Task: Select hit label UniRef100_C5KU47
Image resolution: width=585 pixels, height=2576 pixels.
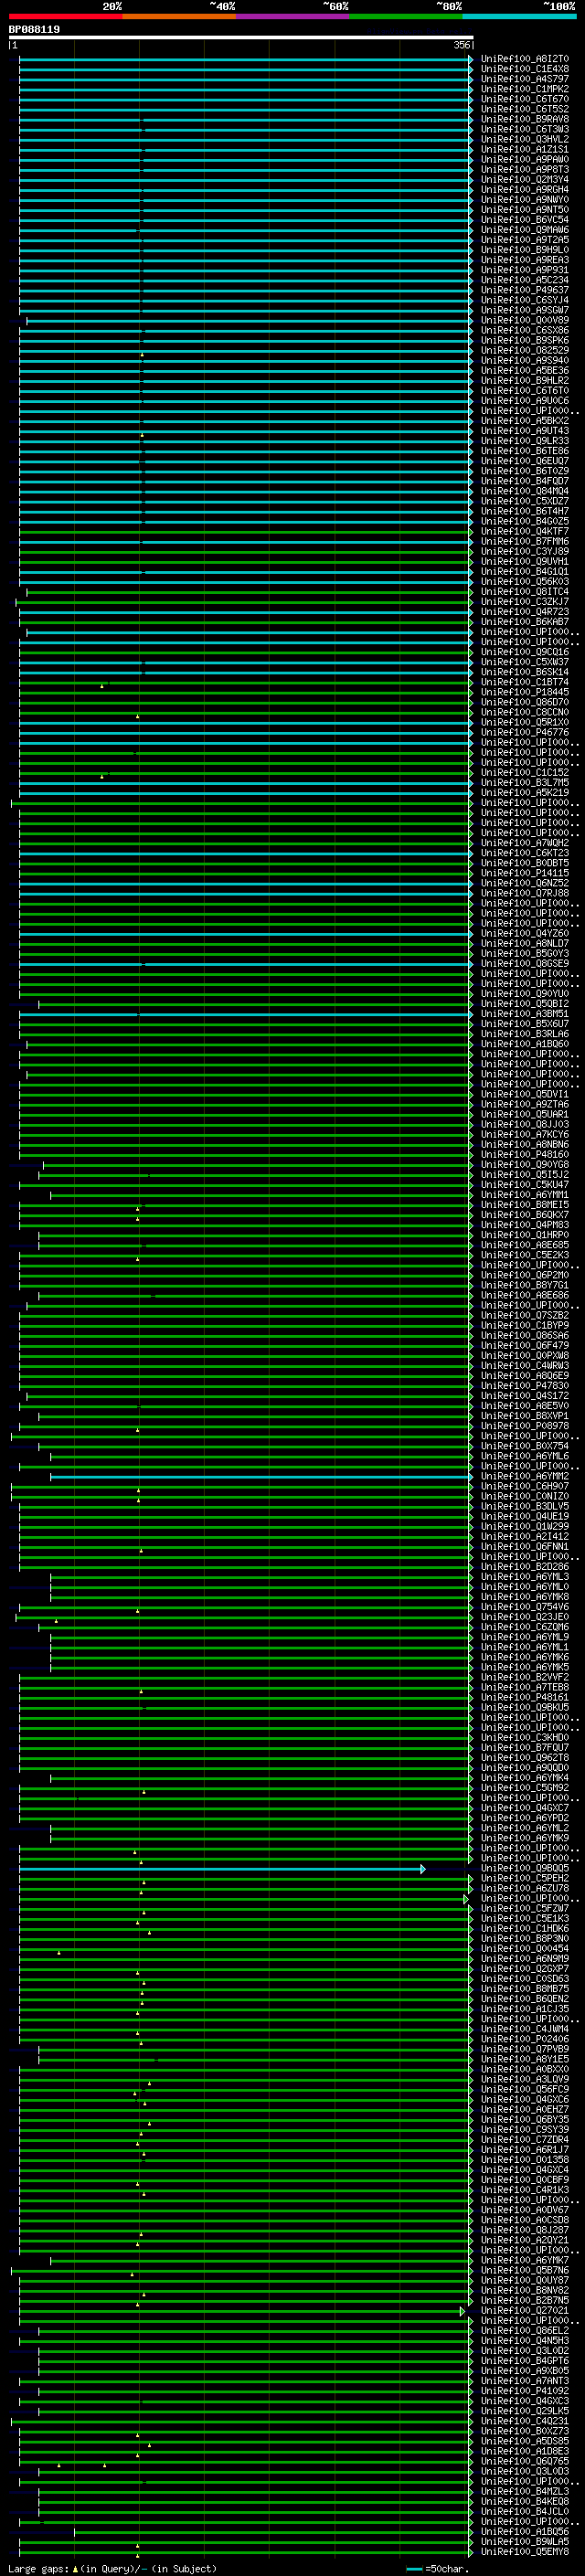Action: coord(525,1185)
